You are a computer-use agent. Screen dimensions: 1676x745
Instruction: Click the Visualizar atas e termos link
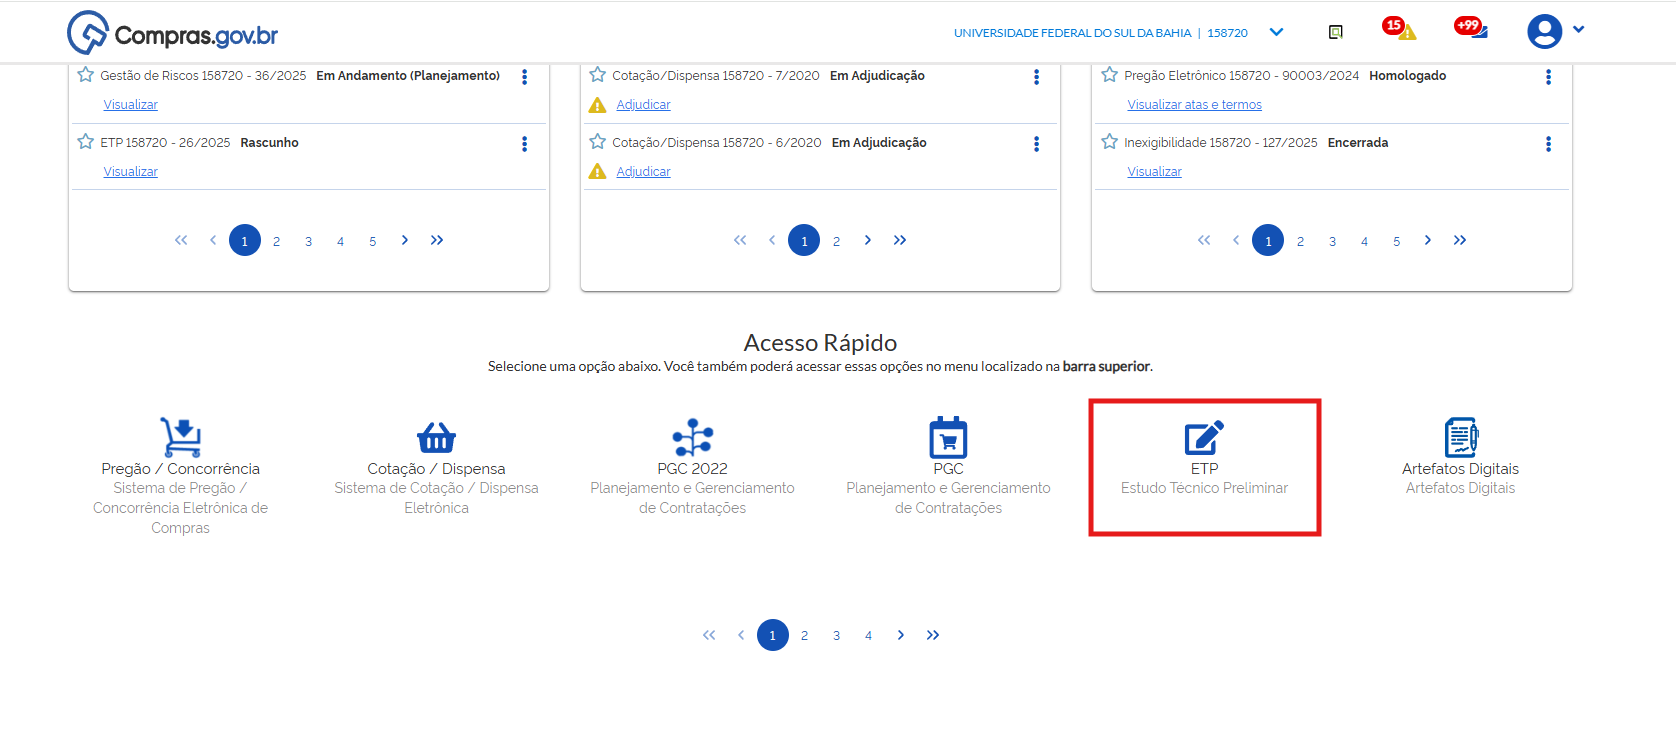pyautogui.click(x=1194, y=105)
